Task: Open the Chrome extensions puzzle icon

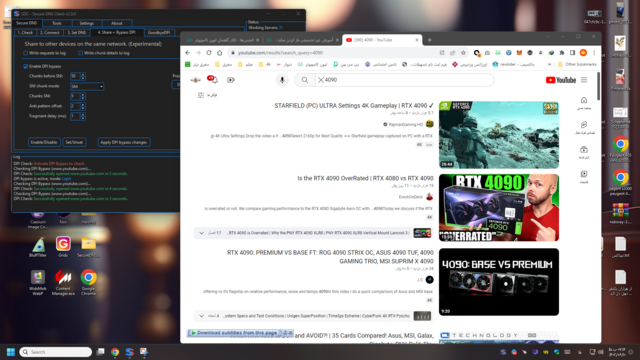Action: pyautogui.click(x=562, y=53)
